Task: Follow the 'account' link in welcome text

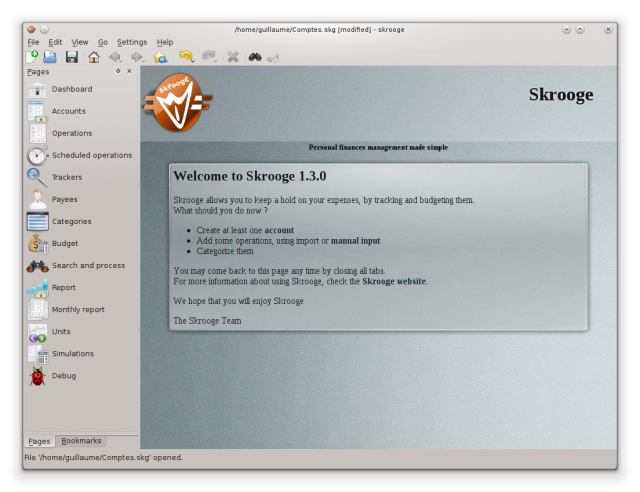Action: (x=279, y=230)
